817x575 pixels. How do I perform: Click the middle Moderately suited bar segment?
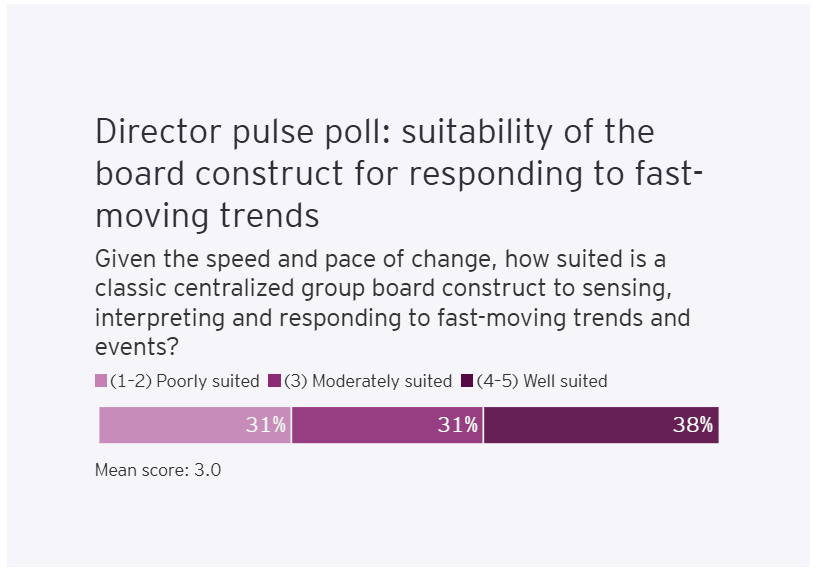tap(370, 425)
